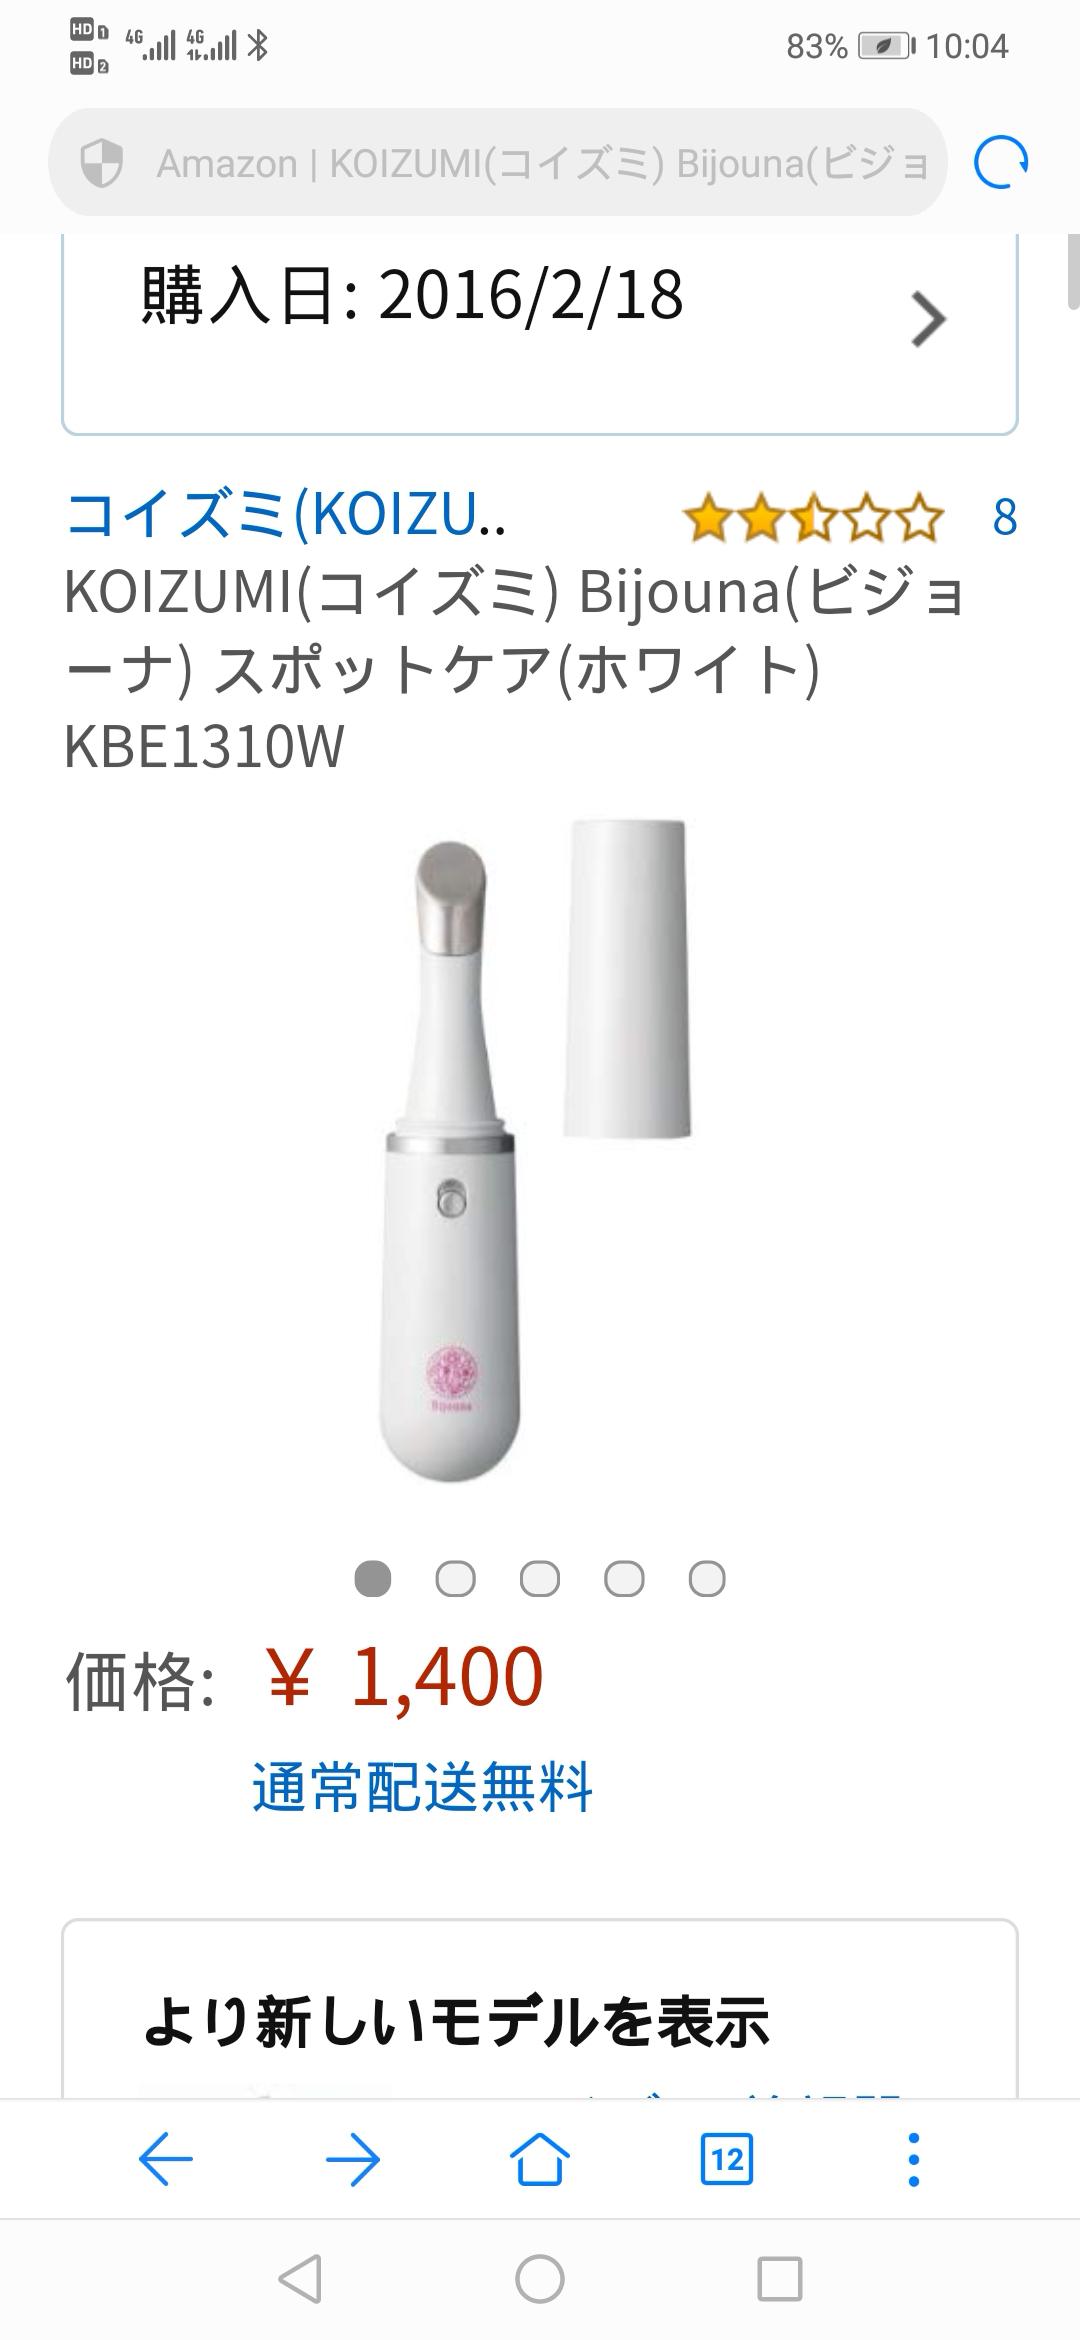The height and width of the screenshot is (2340, 1080).
Task: Go forward with browser forward arrow
Action: pyautogui.click(x=353, y=2160)
